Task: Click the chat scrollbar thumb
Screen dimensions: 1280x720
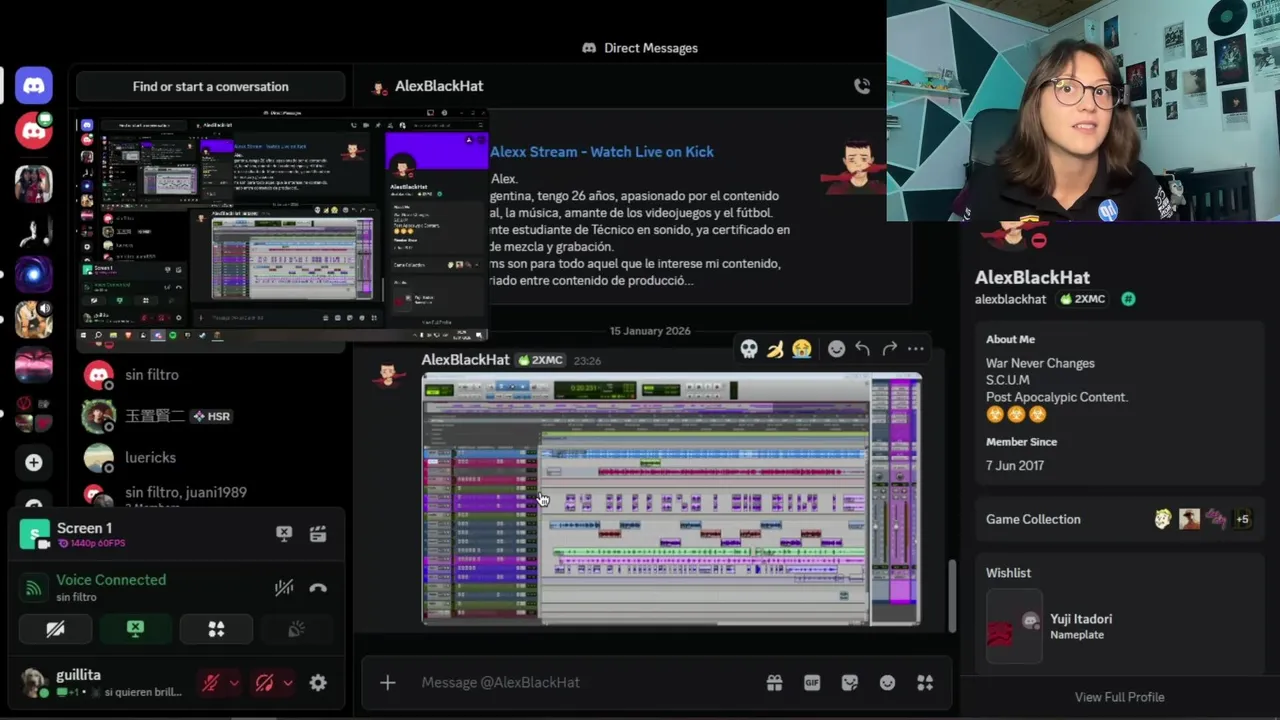Action: pyautogui.click(x=951, y=596)
